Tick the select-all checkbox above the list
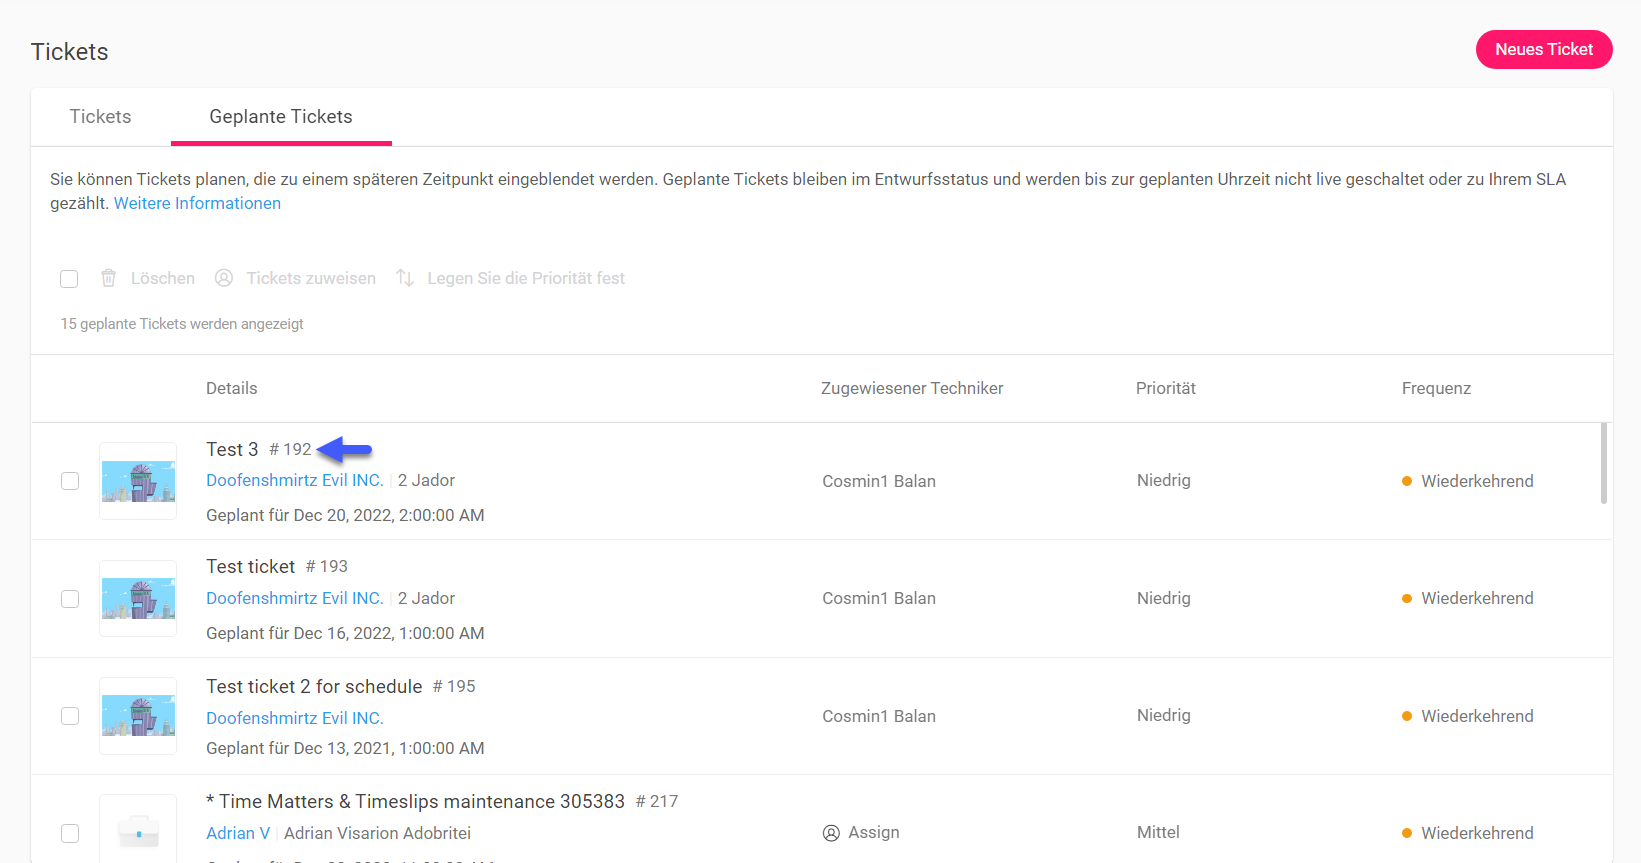 [x=69, y=279]
